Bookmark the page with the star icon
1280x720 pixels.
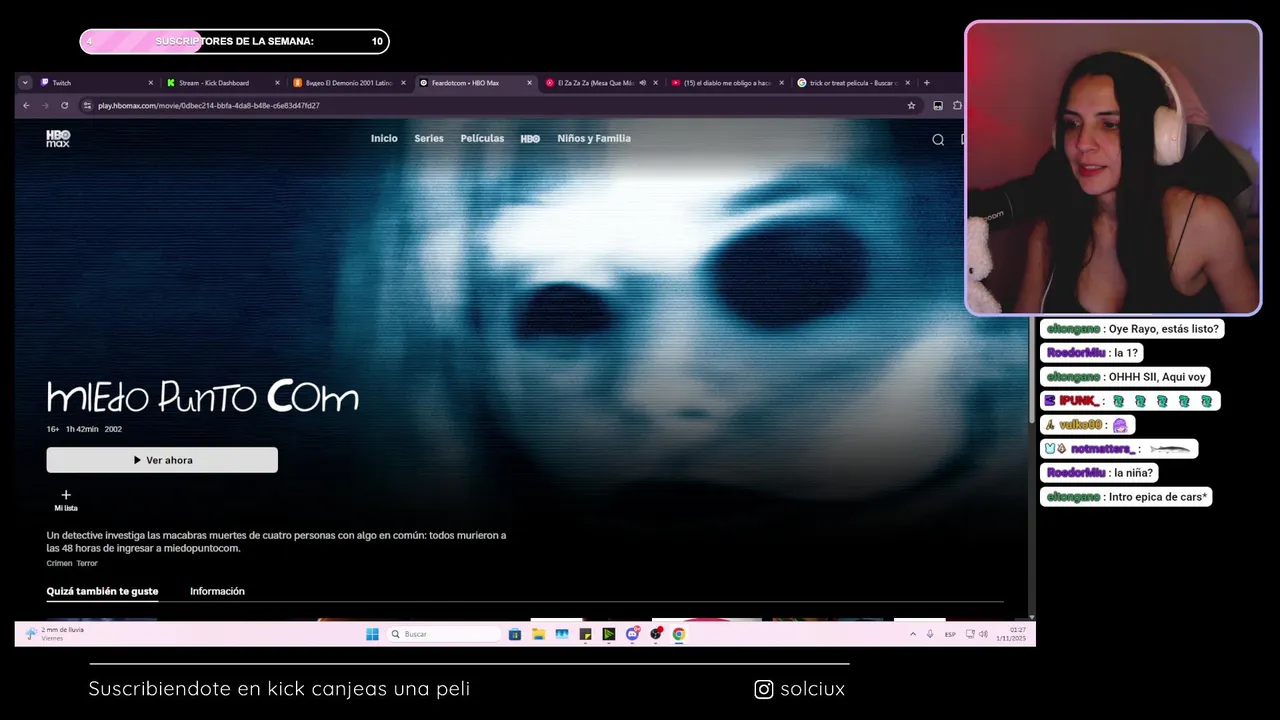point(911,105)
